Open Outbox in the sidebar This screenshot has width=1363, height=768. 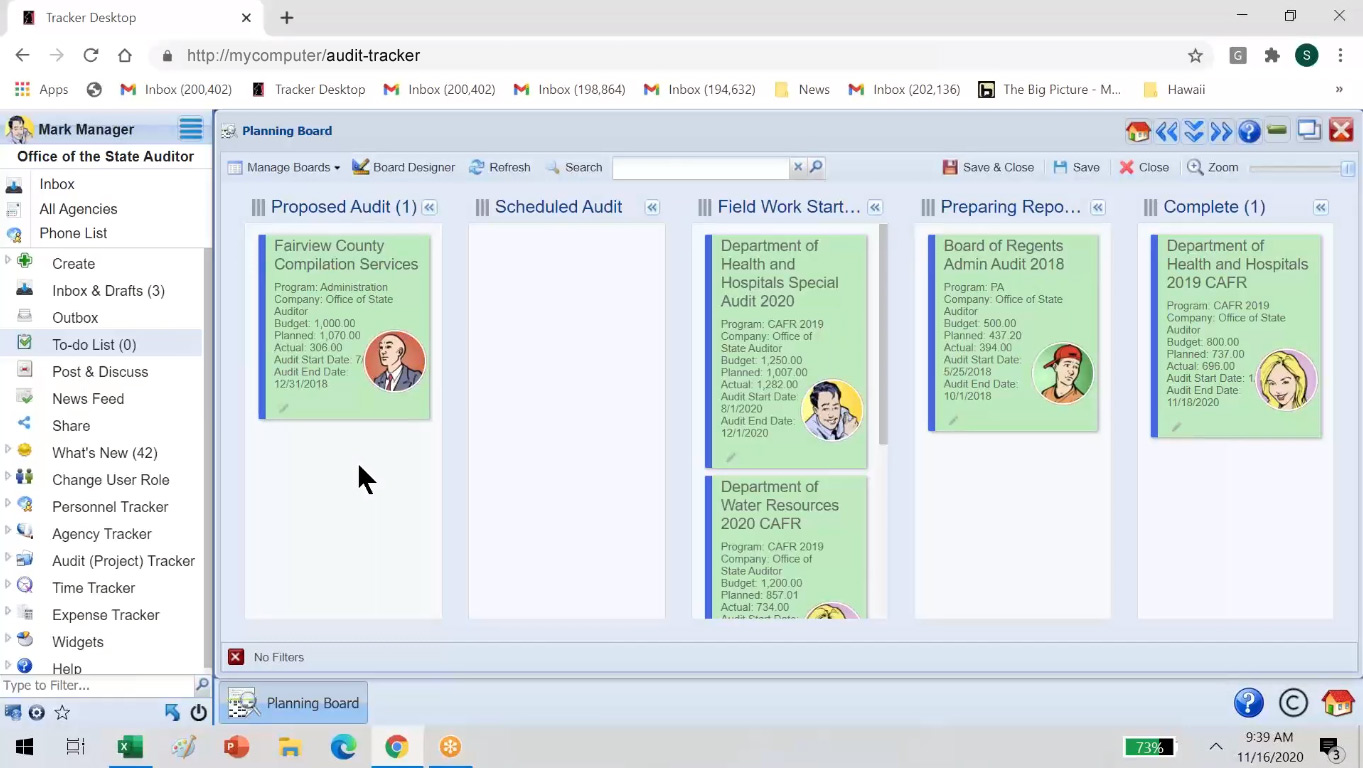click(x=75, y=317)
